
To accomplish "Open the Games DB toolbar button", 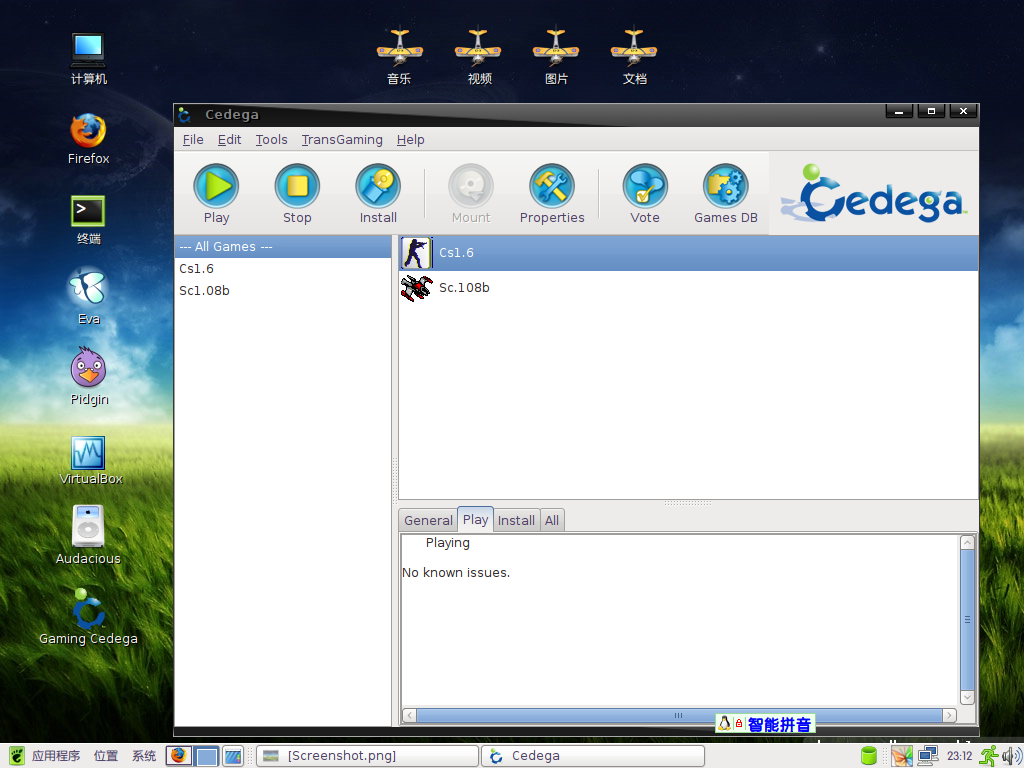I will pos(726,194).
